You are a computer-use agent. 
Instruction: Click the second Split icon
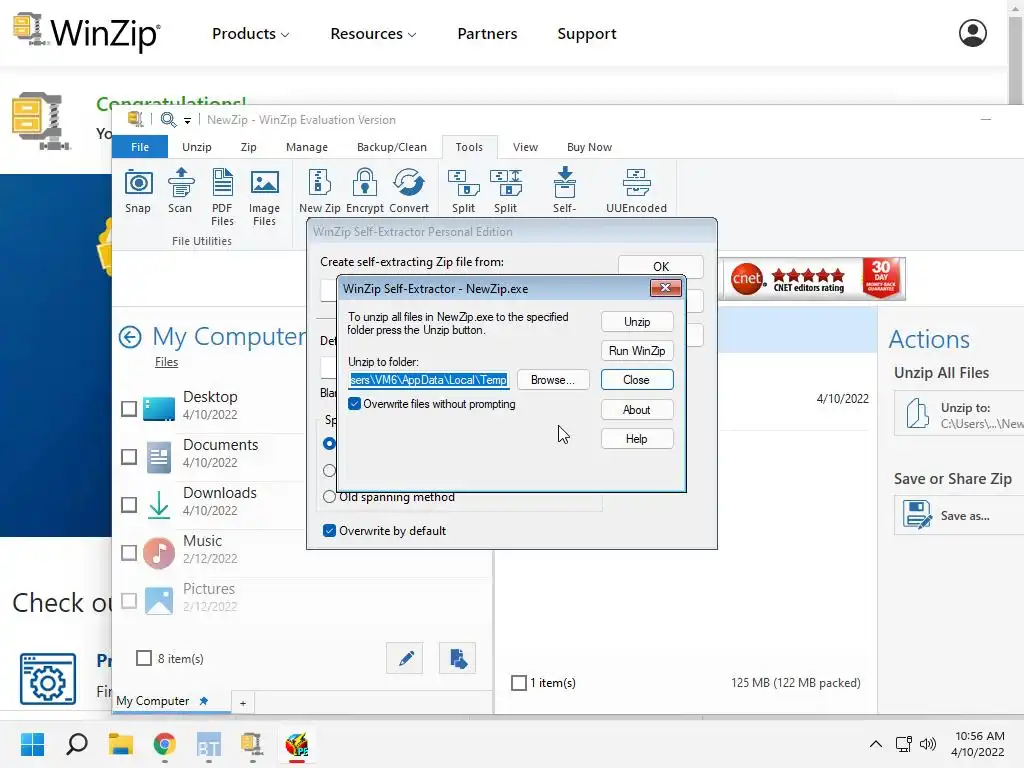[x=505, y=182]
